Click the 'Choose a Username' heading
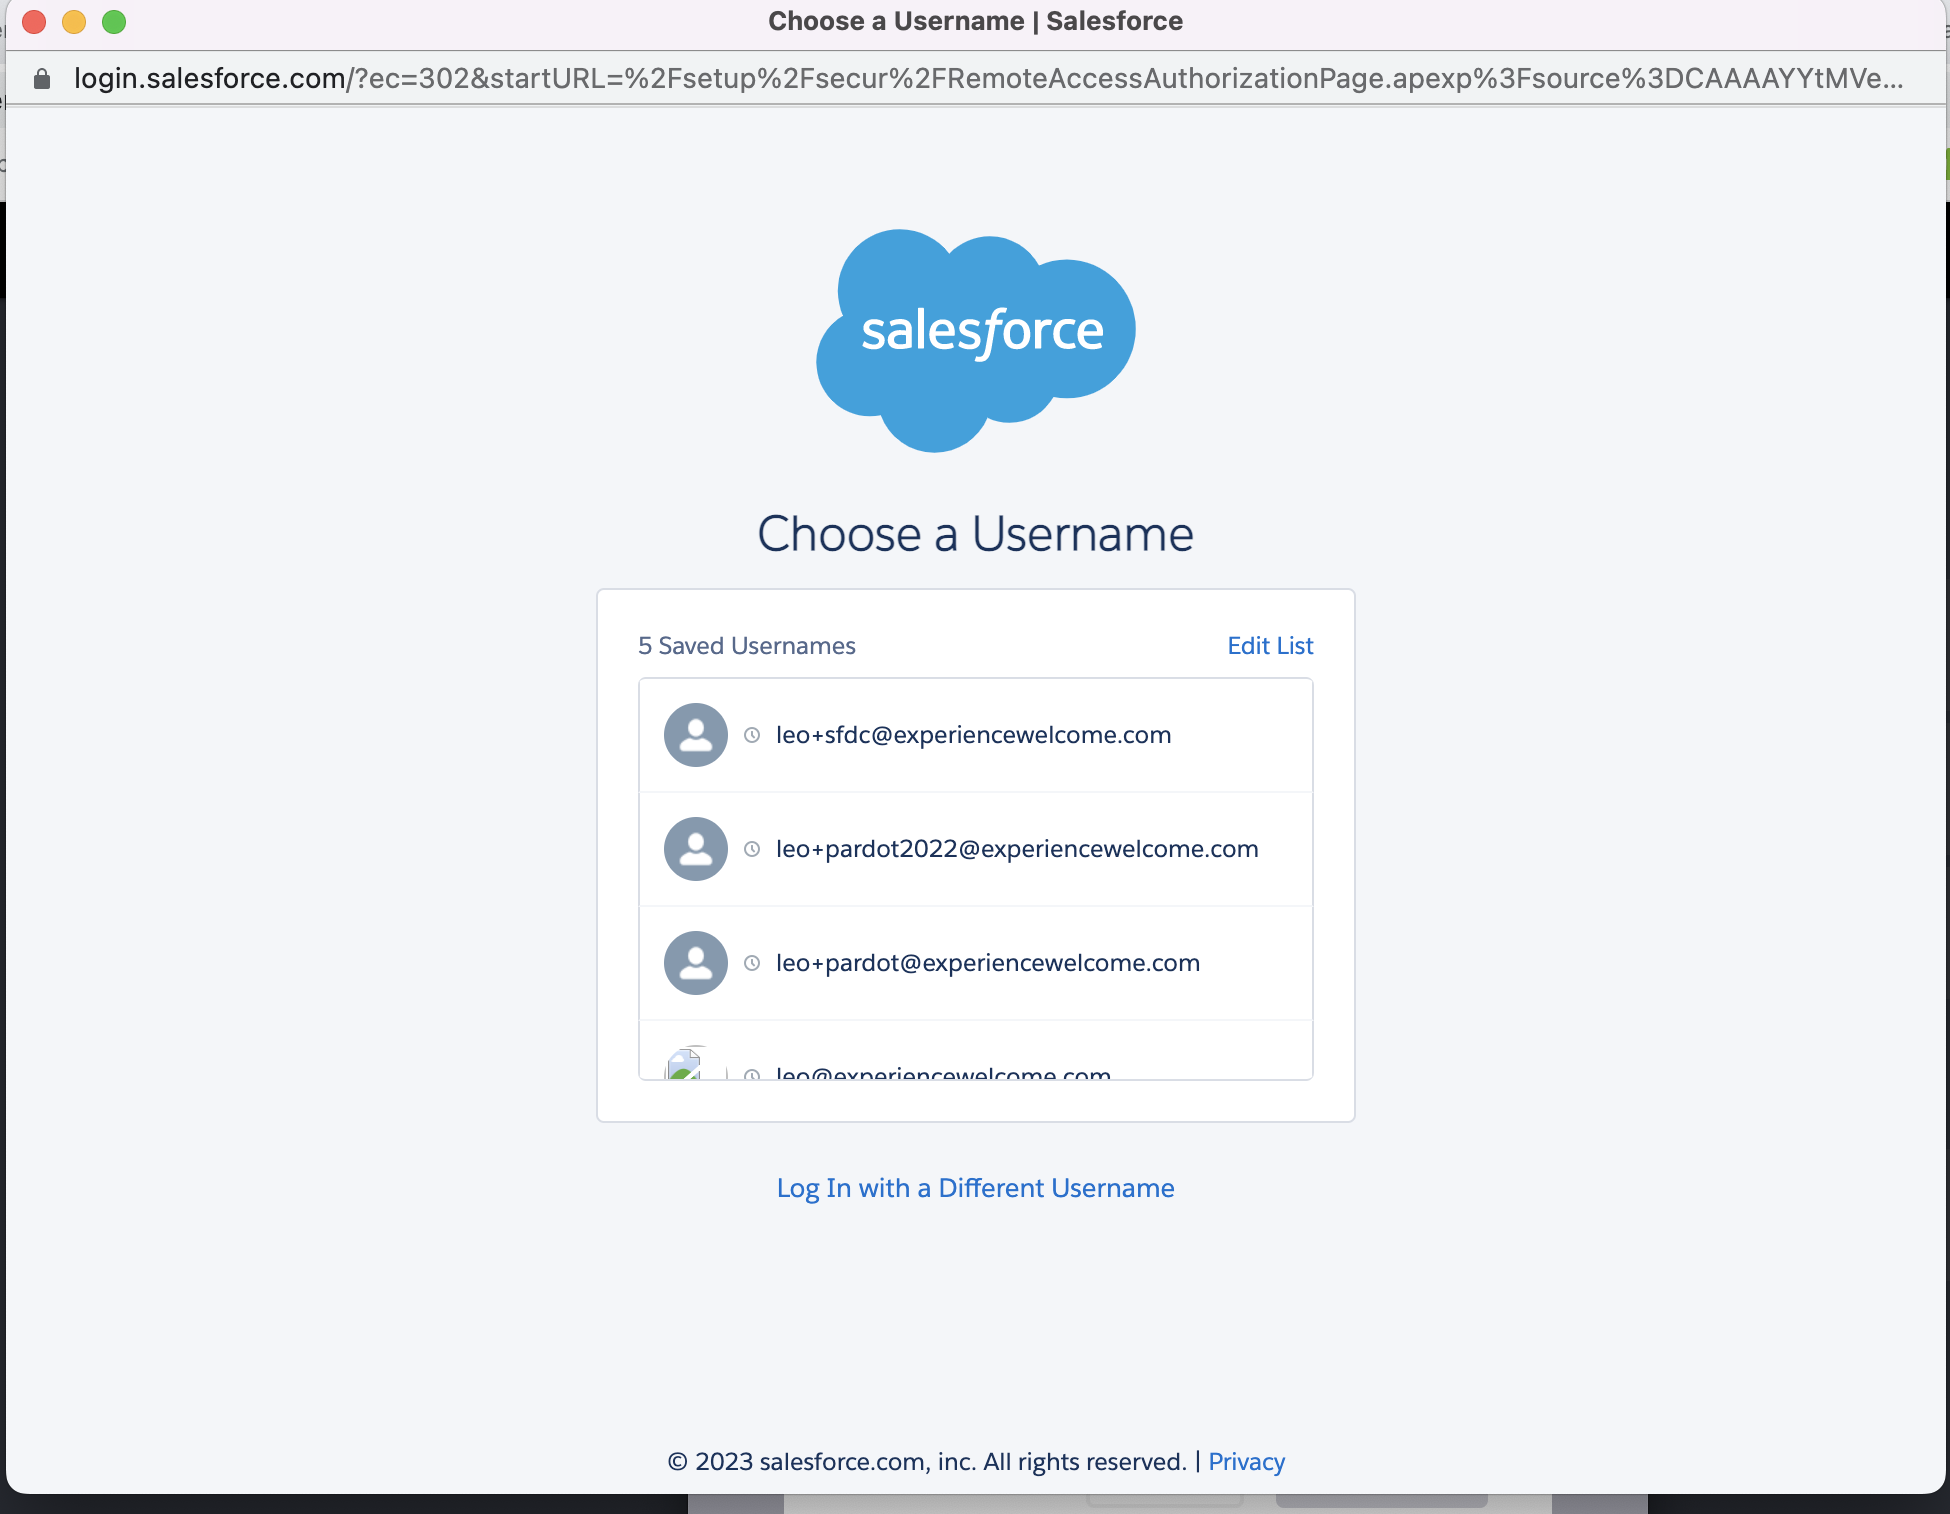 pos(976,534)
